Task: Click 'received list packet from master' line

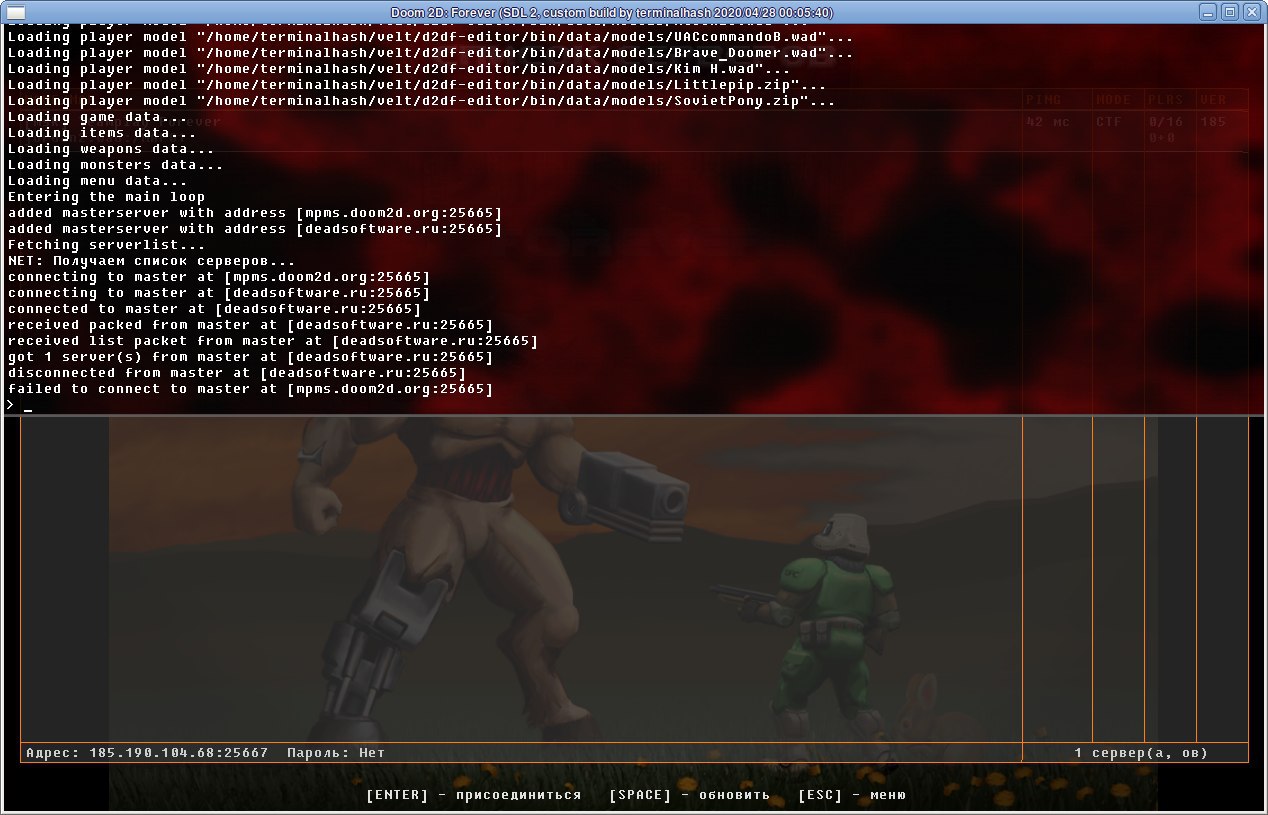Action: point(273,341)
